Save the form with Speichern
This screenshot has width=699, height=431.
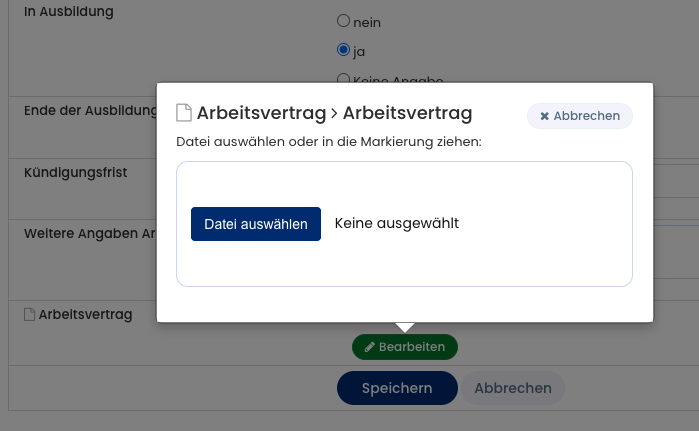pos(397,388)
